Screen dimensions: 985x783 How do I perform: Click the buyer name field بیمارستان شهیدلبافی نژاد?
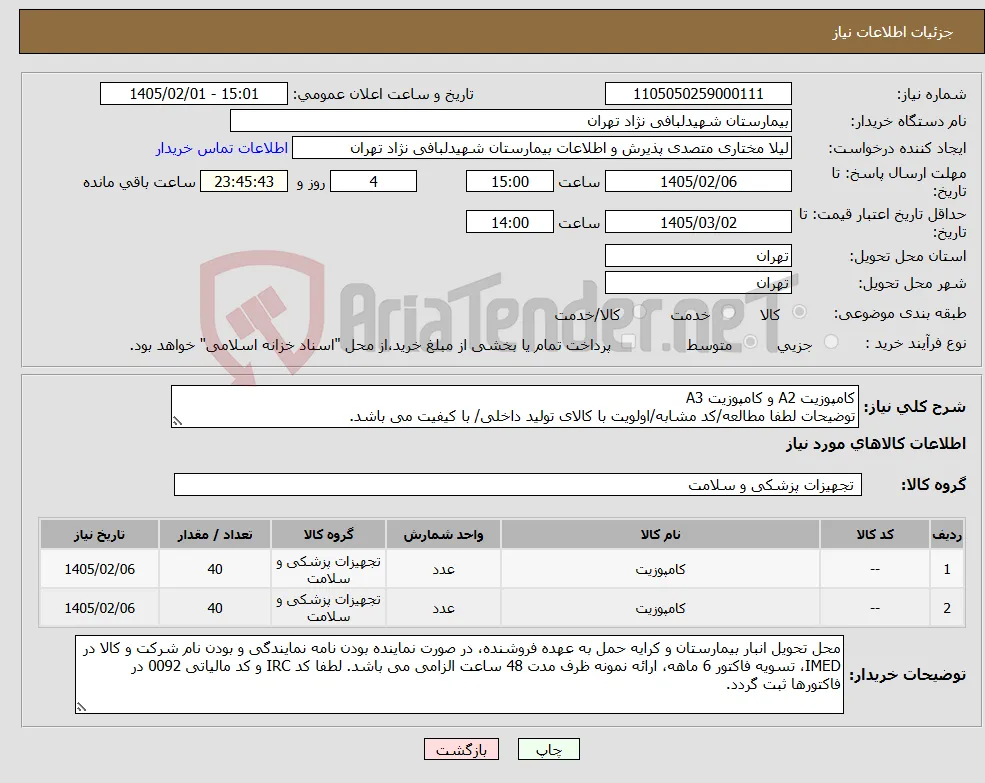click(x=511, y=121)
